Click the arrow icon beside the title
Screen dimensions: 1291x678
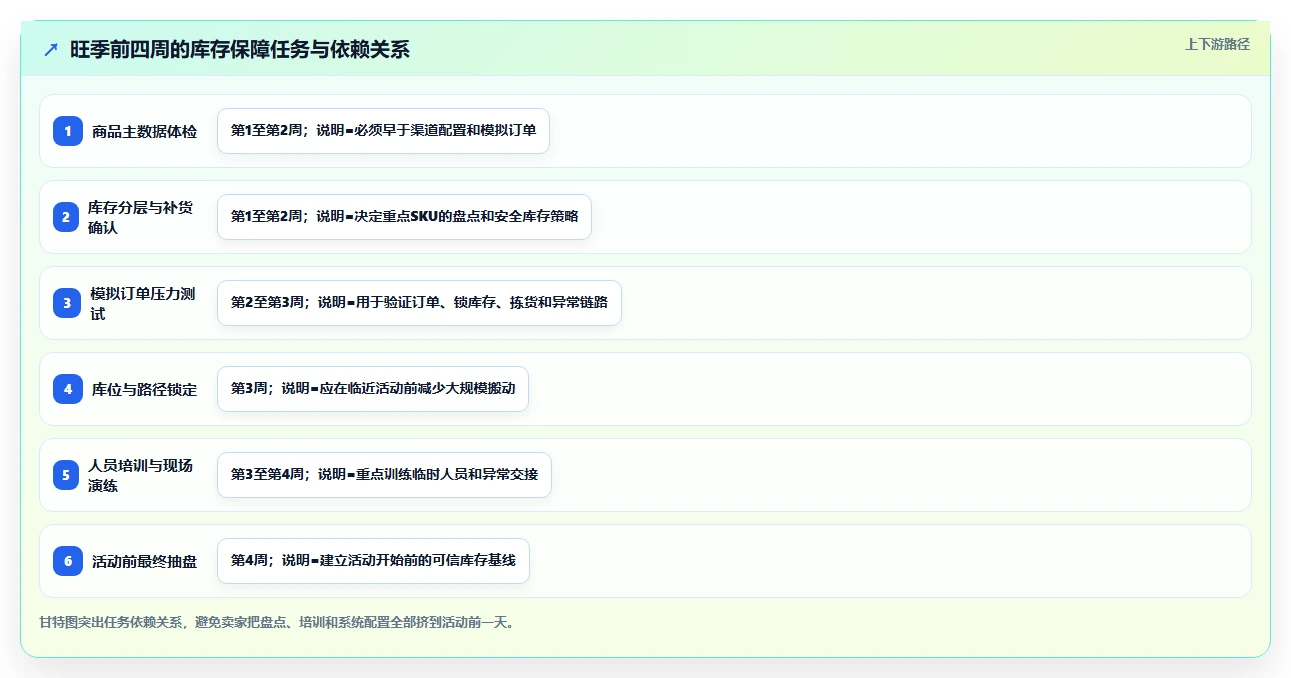point(51,50)
